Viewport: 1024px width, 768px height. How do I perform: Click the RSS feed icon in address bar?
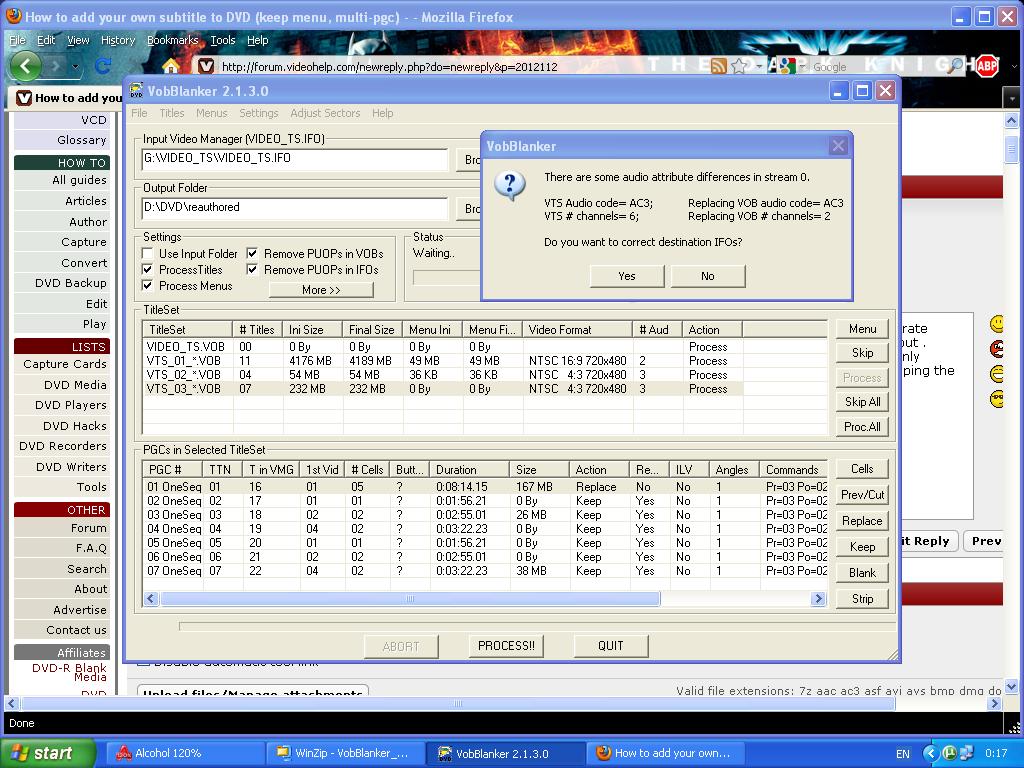(719, 66)
